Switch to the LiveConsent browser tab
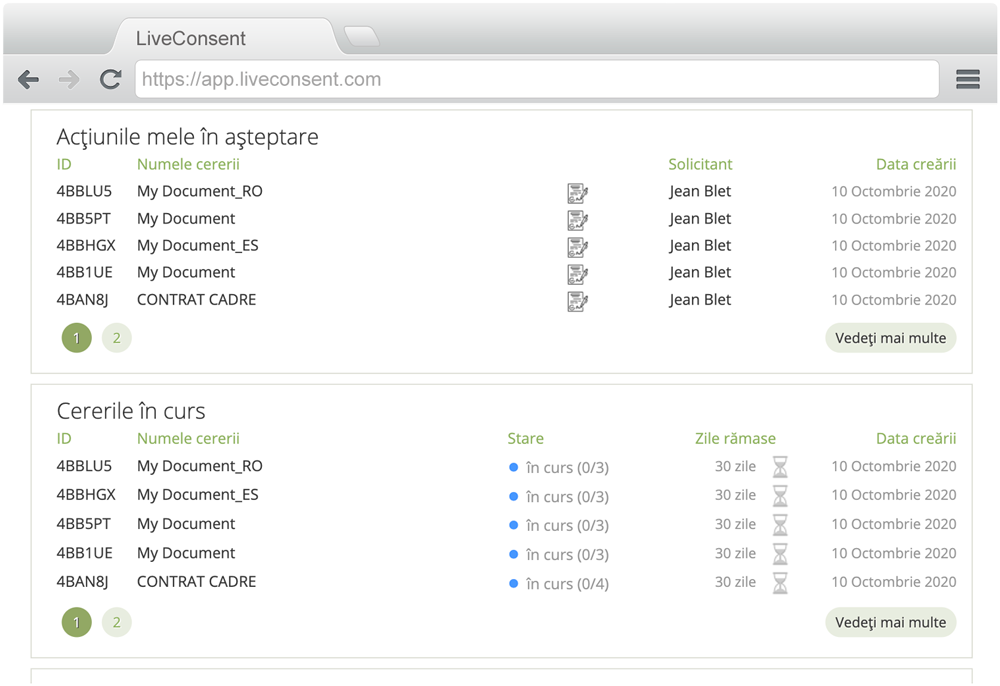This screenshot has width=1000, height=686. [190, 39]
